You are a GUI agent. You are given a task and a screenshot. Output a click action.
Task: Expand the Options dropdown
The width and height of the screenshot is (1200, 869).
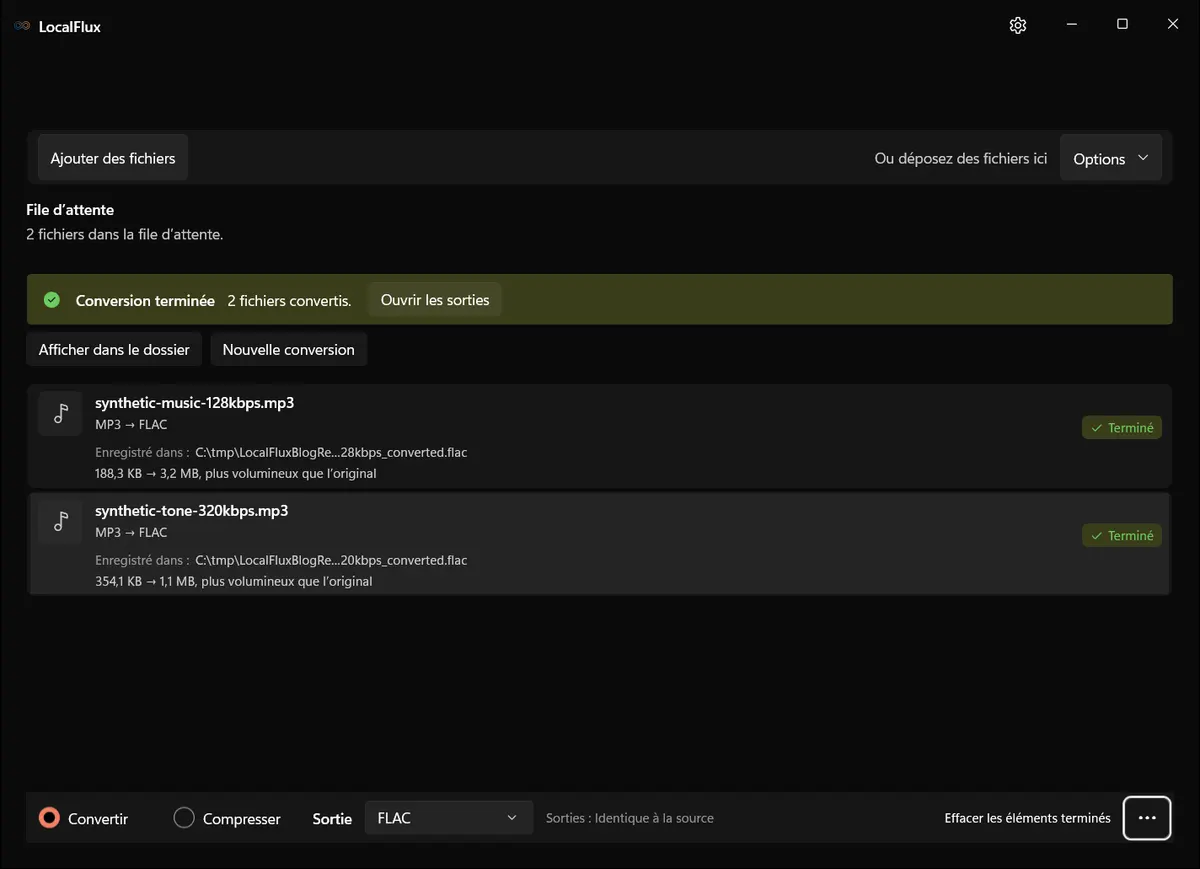pyautogui.click(x=1111, y=159)
